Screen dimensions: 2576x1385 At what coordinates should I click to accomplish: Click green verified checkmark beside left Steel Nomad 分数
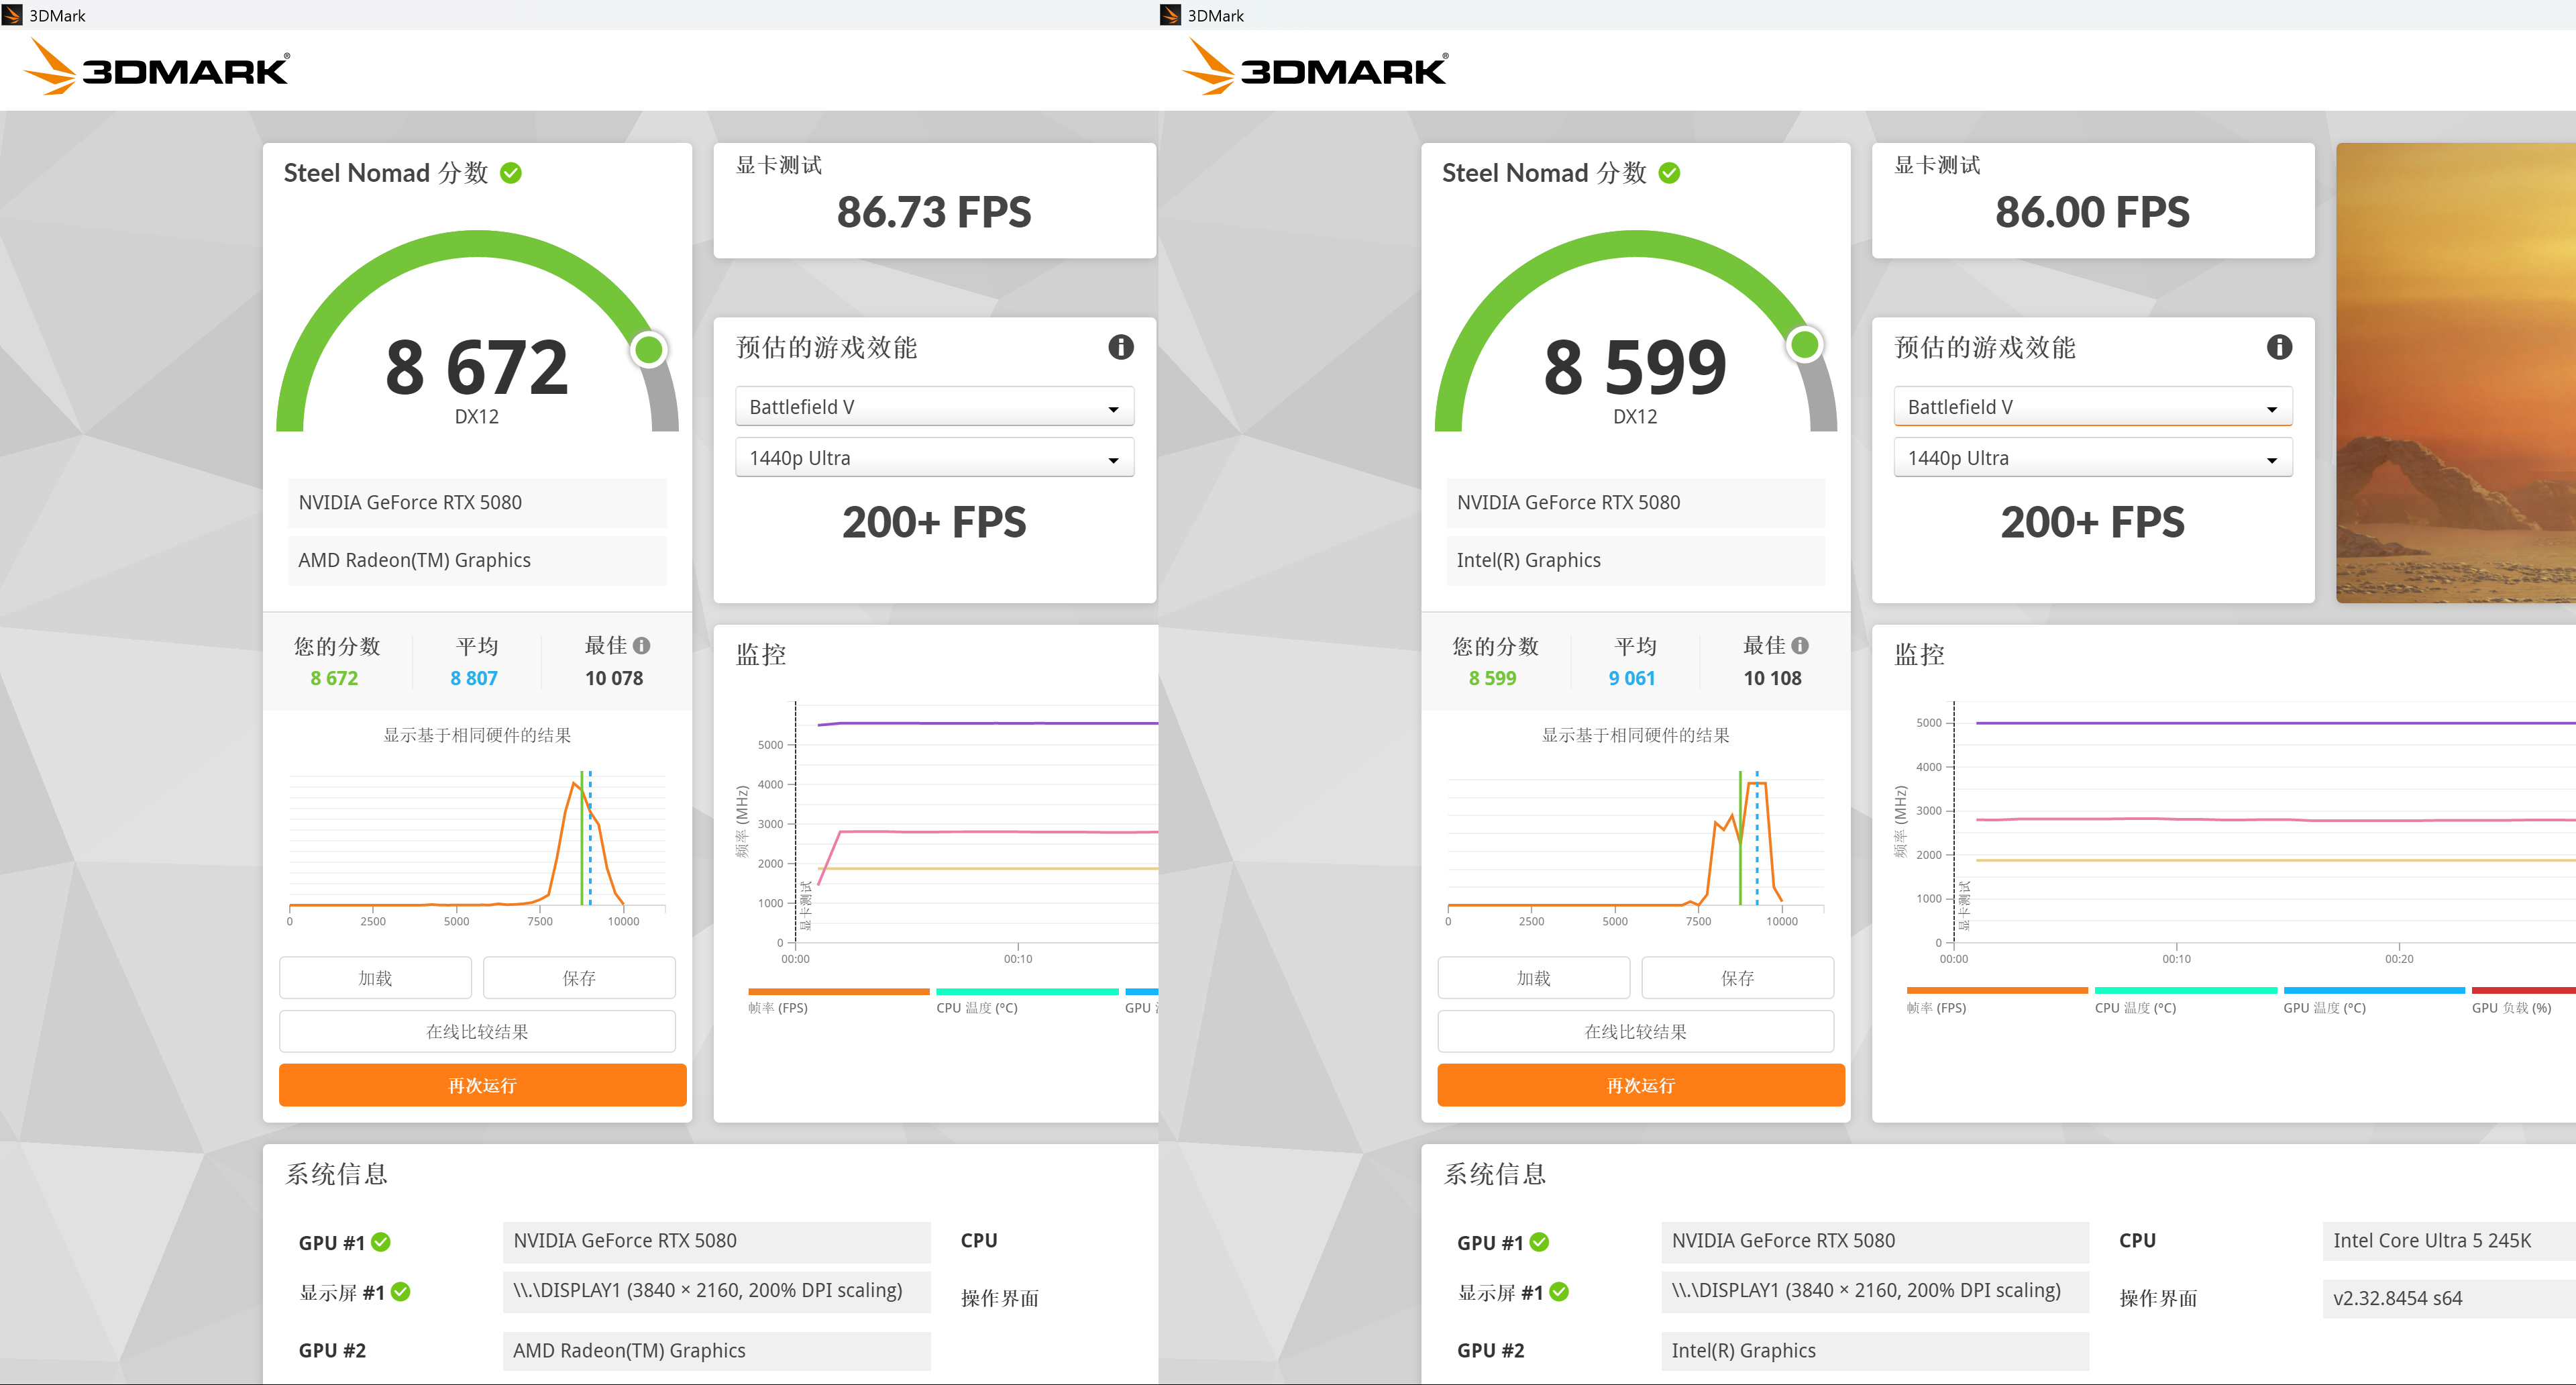511,173
